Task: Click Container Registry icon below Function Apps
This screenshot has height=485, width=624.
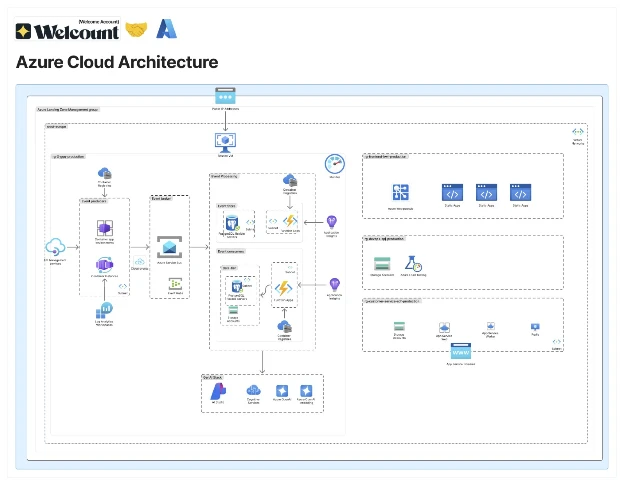Action: click(284, 327)
